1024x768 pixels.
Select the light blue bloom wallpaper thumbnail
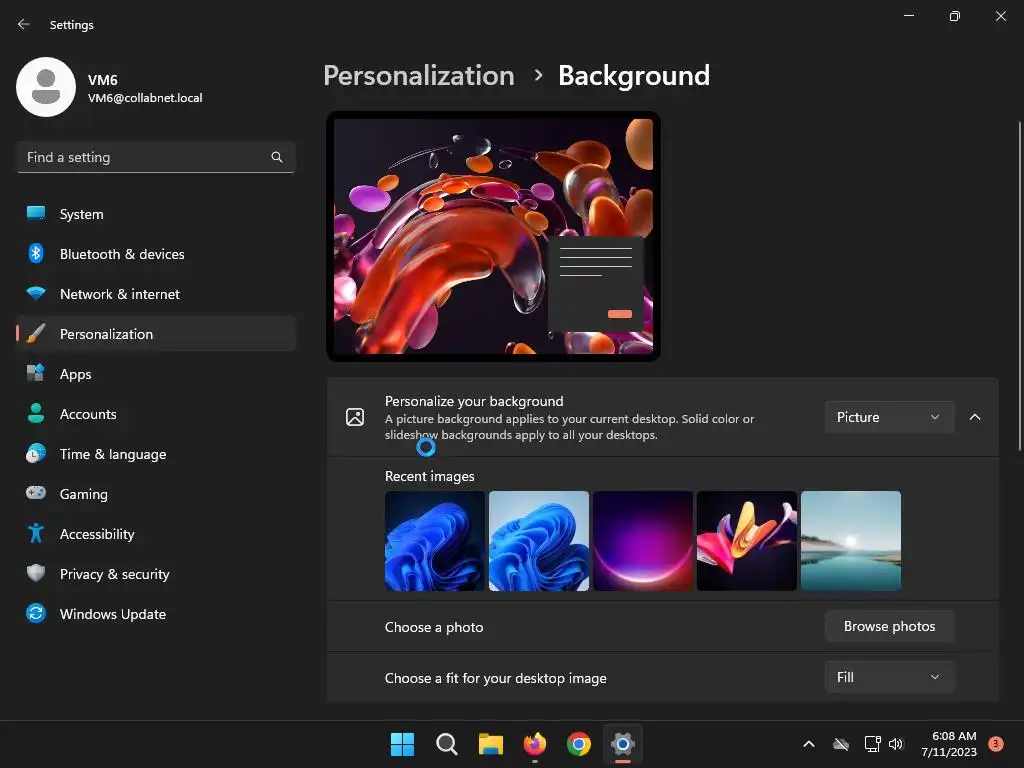[539, 541]
